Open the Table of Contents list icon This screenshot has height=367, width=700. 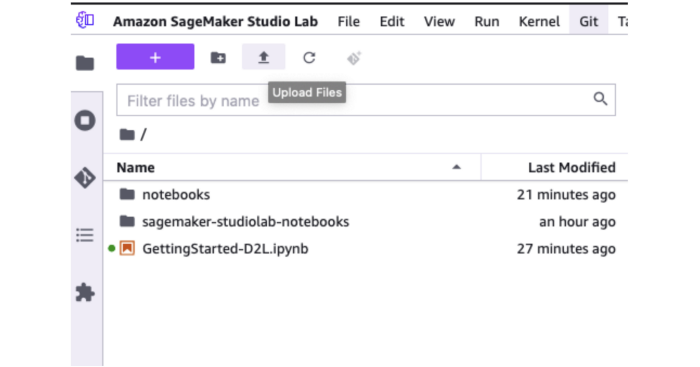point(85,235)
